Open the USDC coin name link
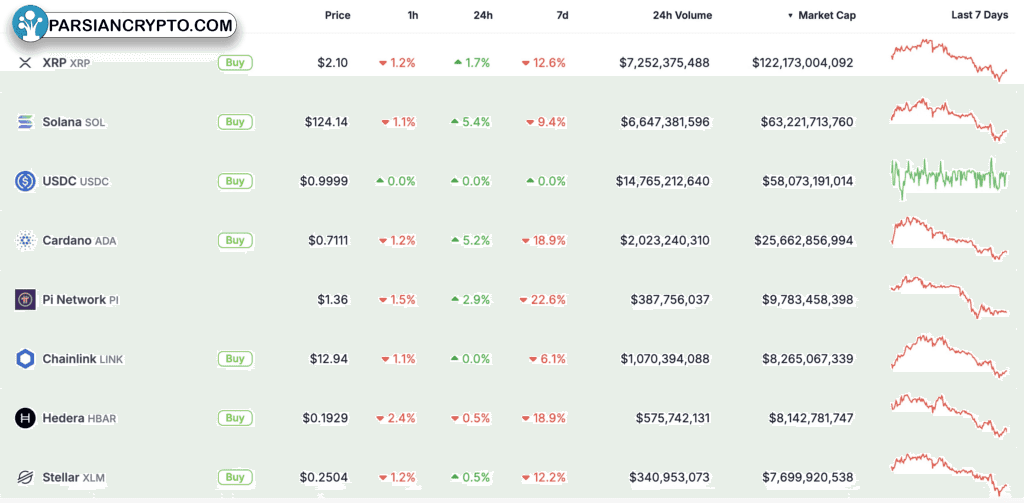Screen dimensions: 1024x503 point(76,182)
